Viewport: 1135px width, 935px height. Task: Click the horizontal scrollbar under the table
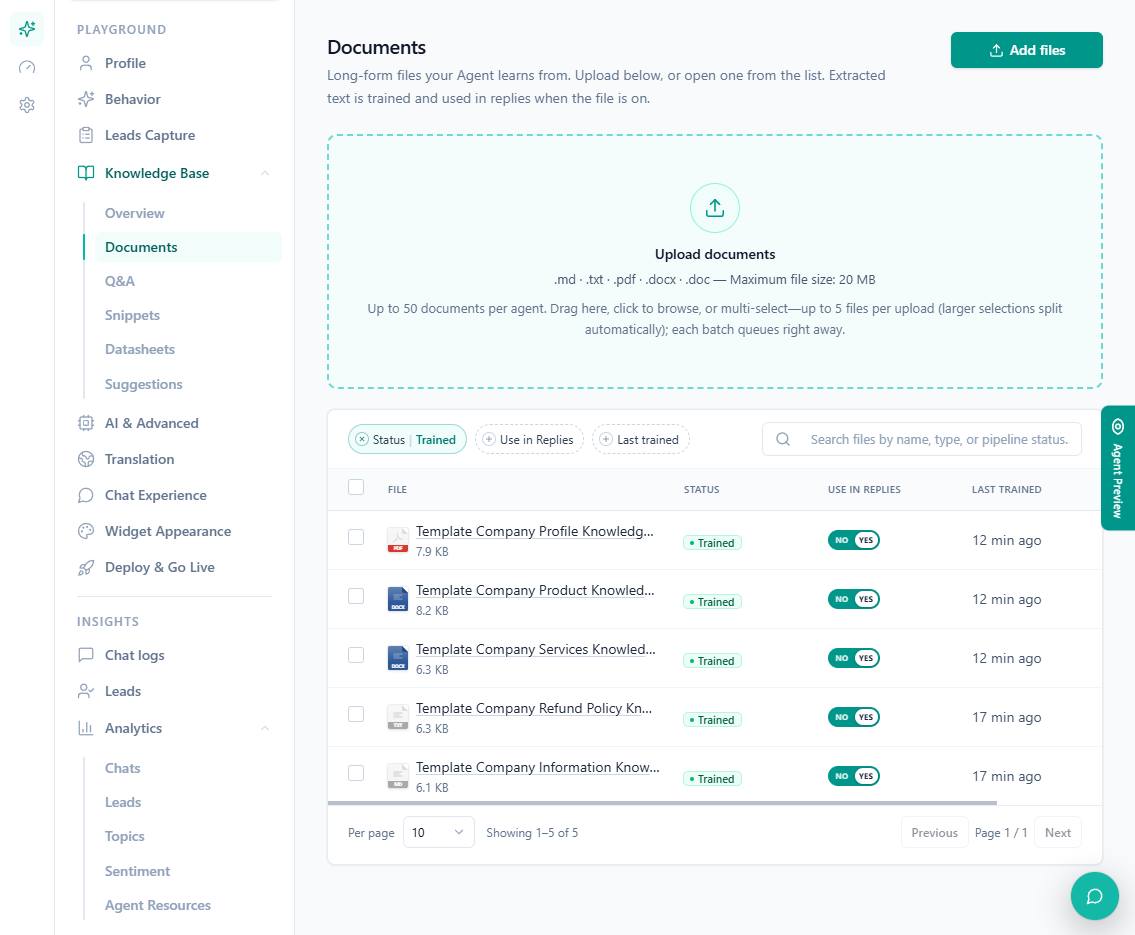click(662, 803)
